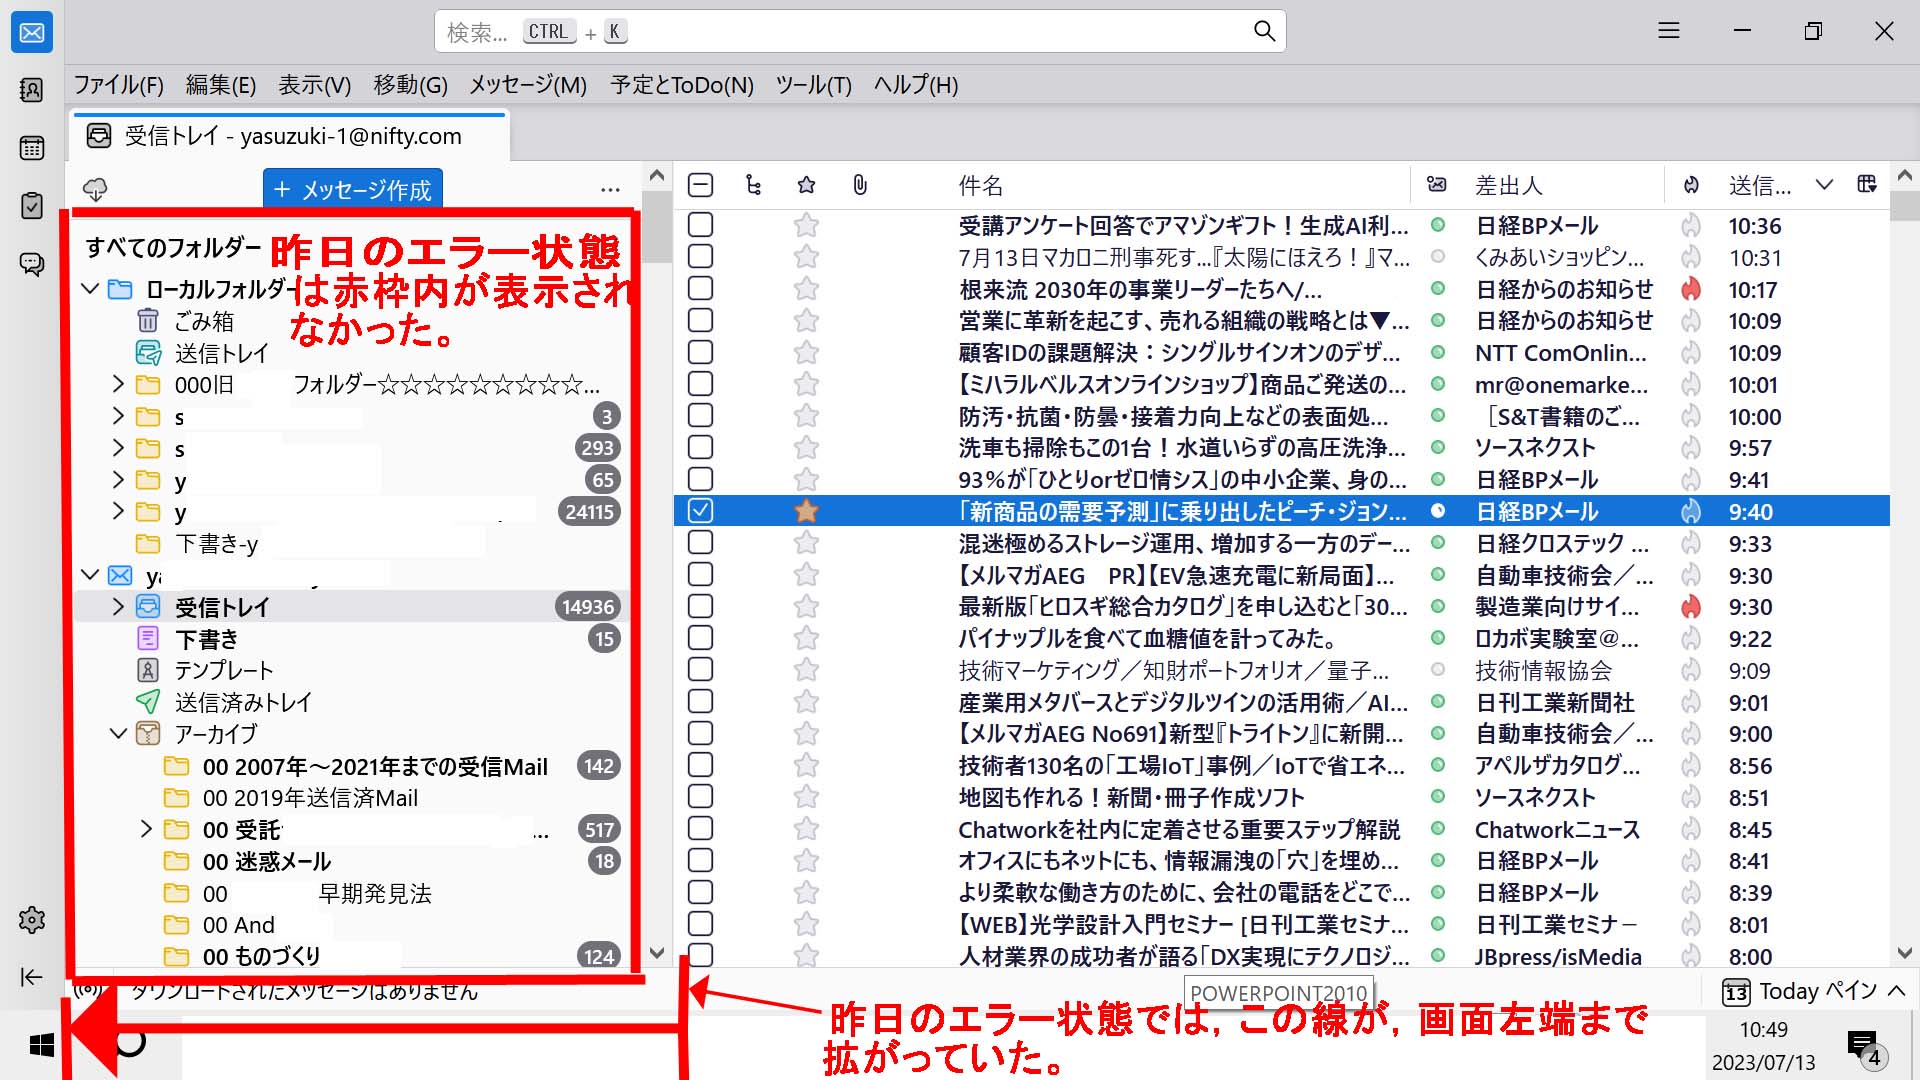Collapse the アーカイブ folder
Viewport: 1920px width, 1080px height.
click(118, 733)
